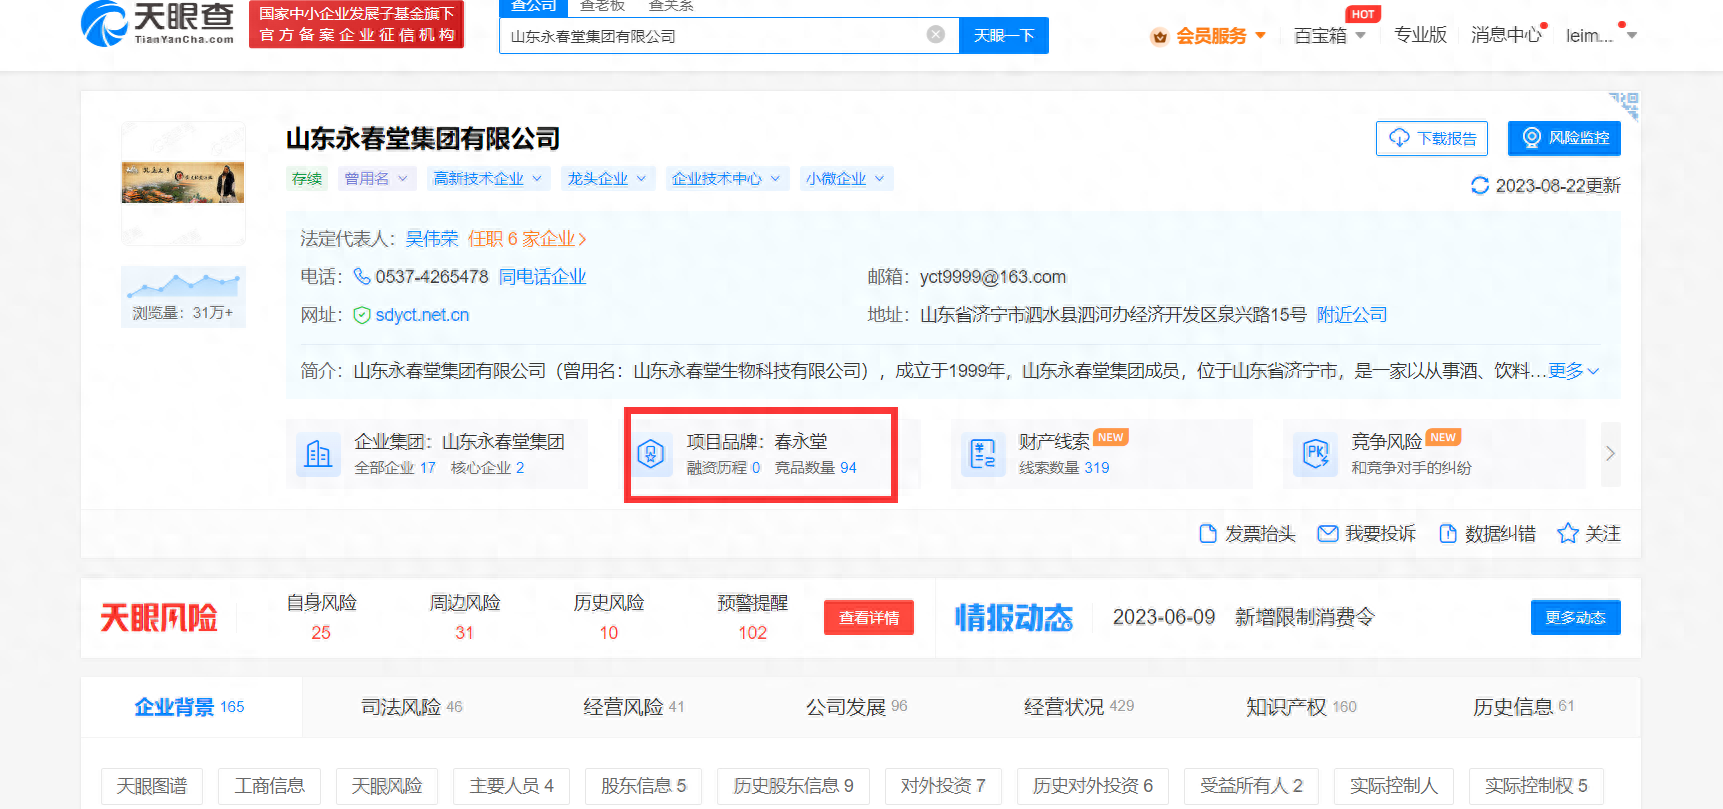Click the right arrow to show more cards
Viewport: 1723px width, 809px height.
click(1610, 453)
